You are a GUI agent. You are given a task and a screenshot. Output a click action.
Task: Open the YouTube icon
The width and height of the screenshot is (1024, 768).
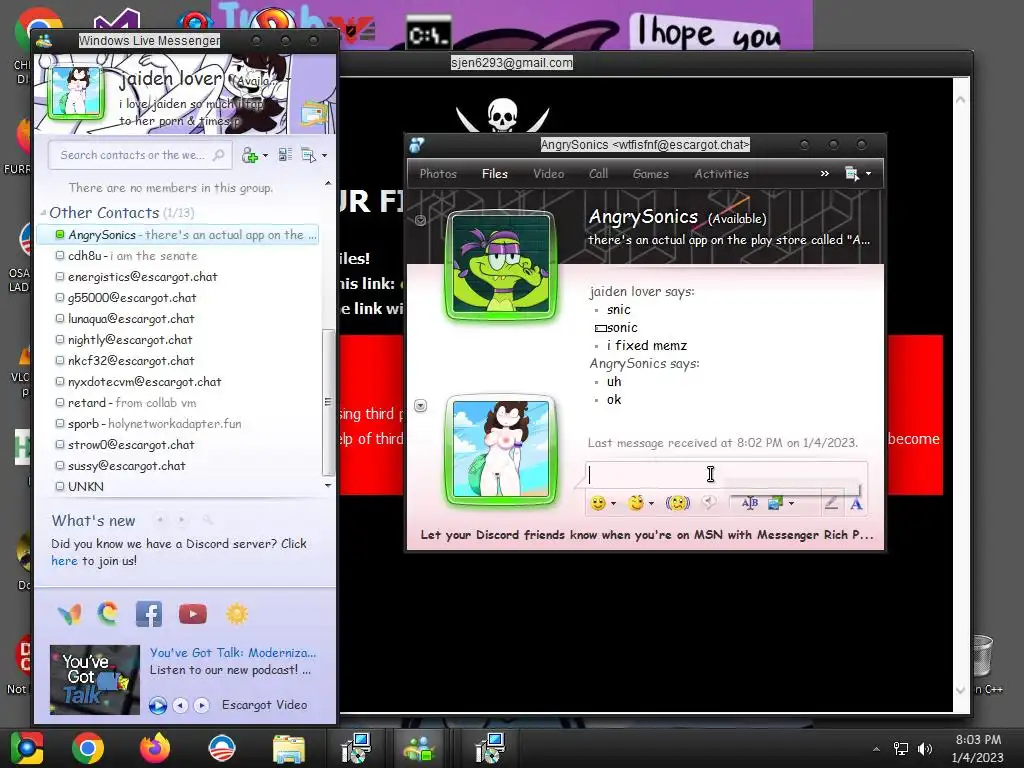193,614
